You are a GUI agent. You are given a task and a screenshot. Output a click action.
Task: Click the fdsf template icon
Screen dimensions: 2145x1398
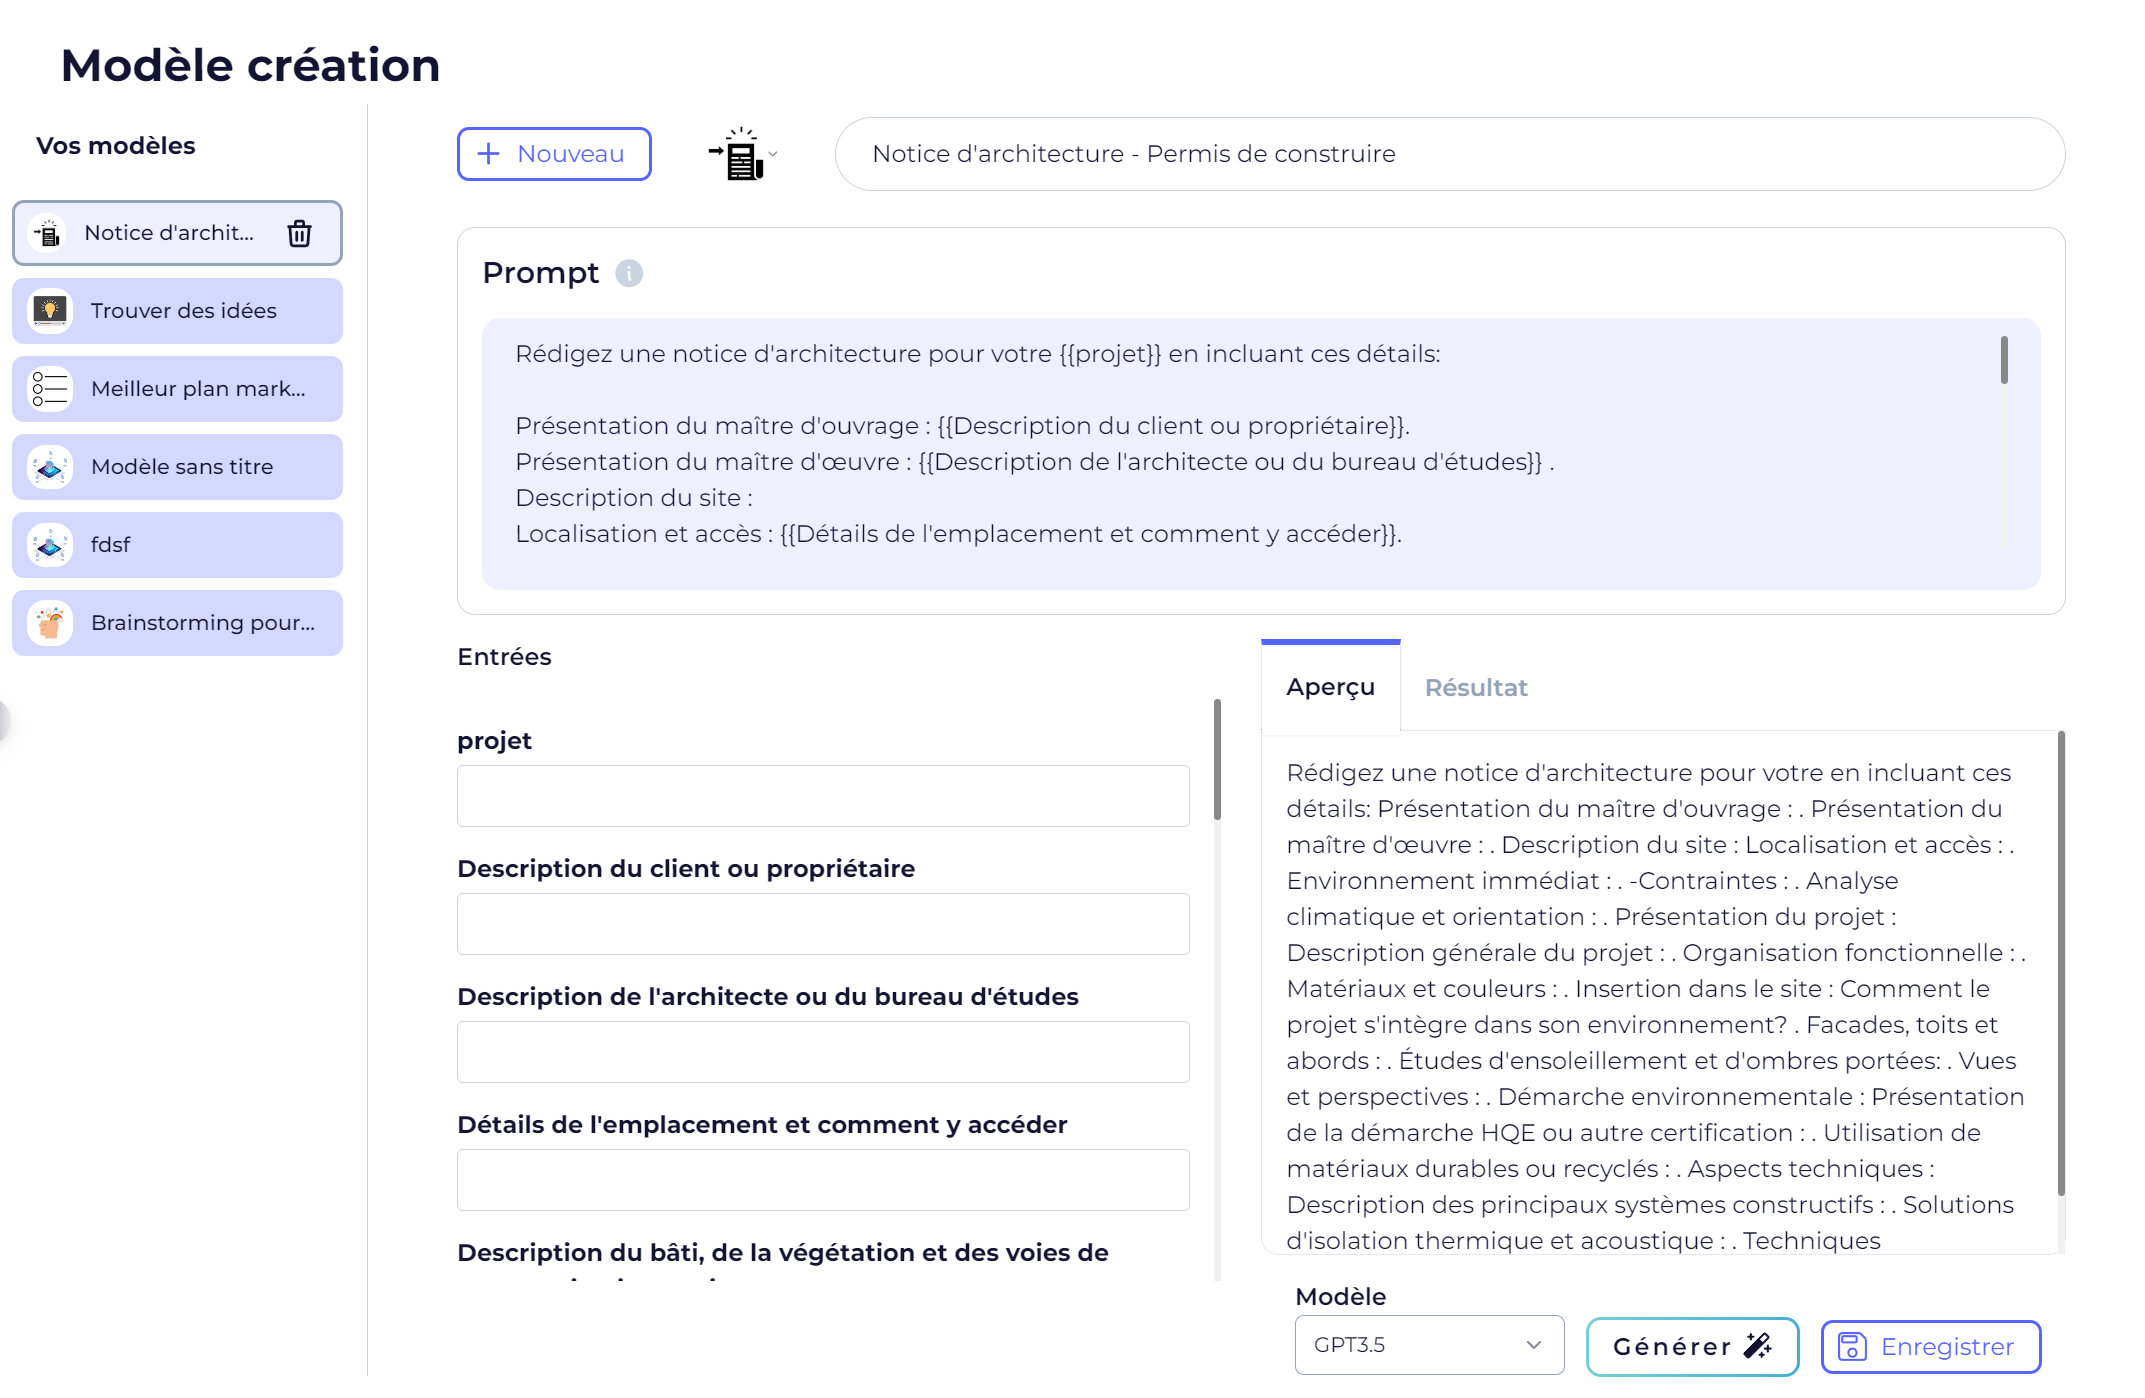[x=50, y=545]
